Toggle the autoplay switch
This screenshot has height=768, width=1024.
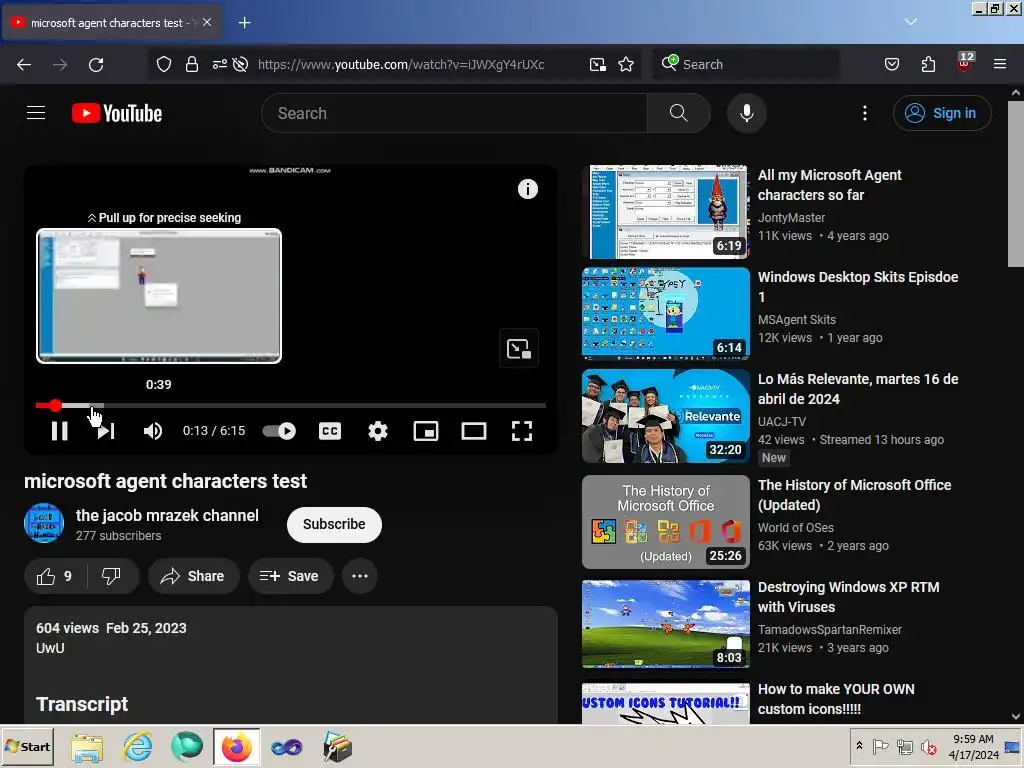pyautogui.click(x=279, y=431)
